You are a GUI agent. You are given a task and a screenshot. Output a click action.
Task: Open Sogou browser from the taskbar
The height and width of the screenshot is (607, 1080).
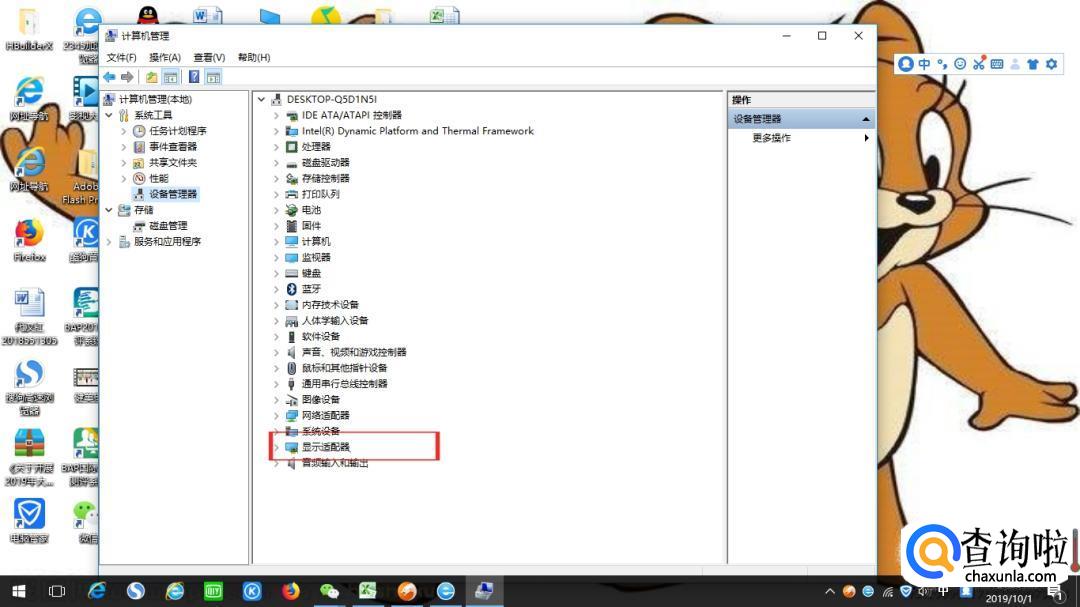click(x=136, y=591)
